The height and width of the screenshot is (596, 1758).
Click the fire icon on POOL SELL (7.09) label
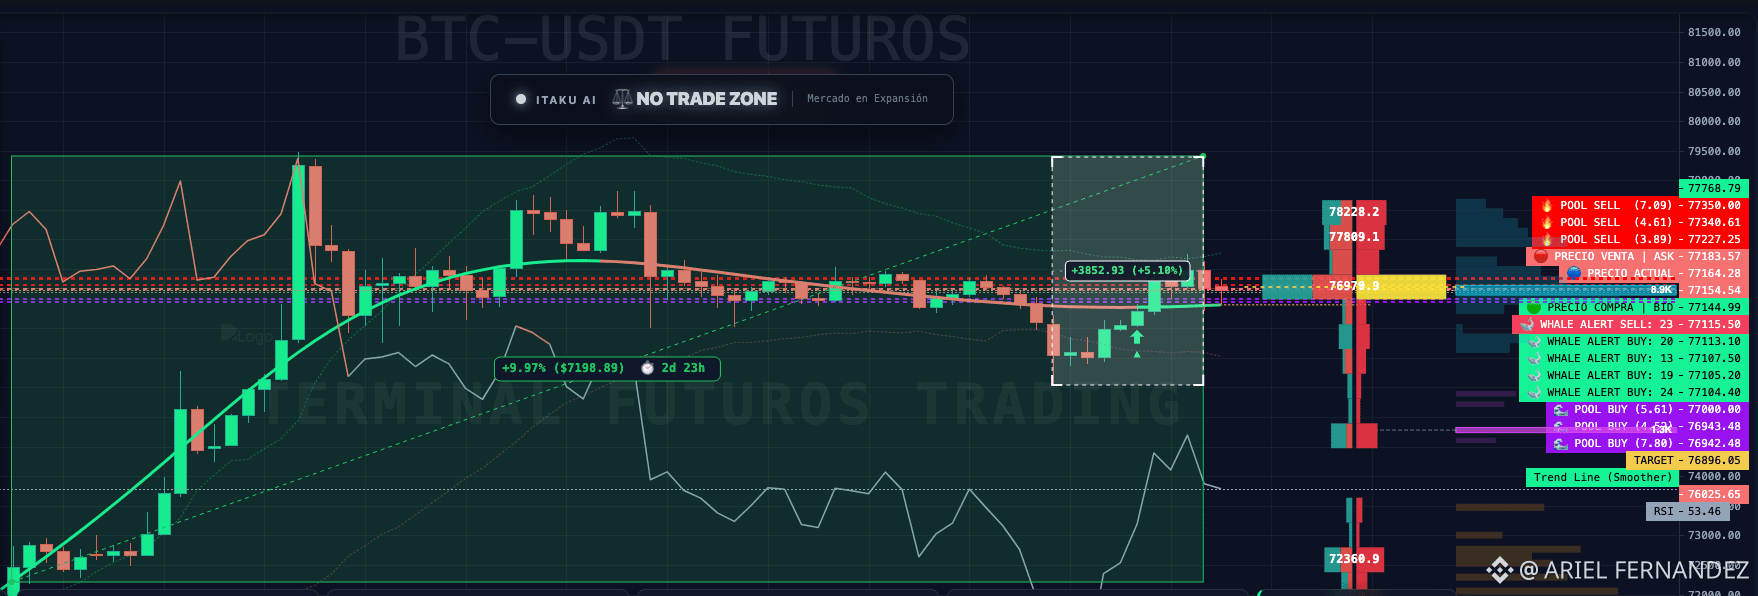(x=1546, y=205)
